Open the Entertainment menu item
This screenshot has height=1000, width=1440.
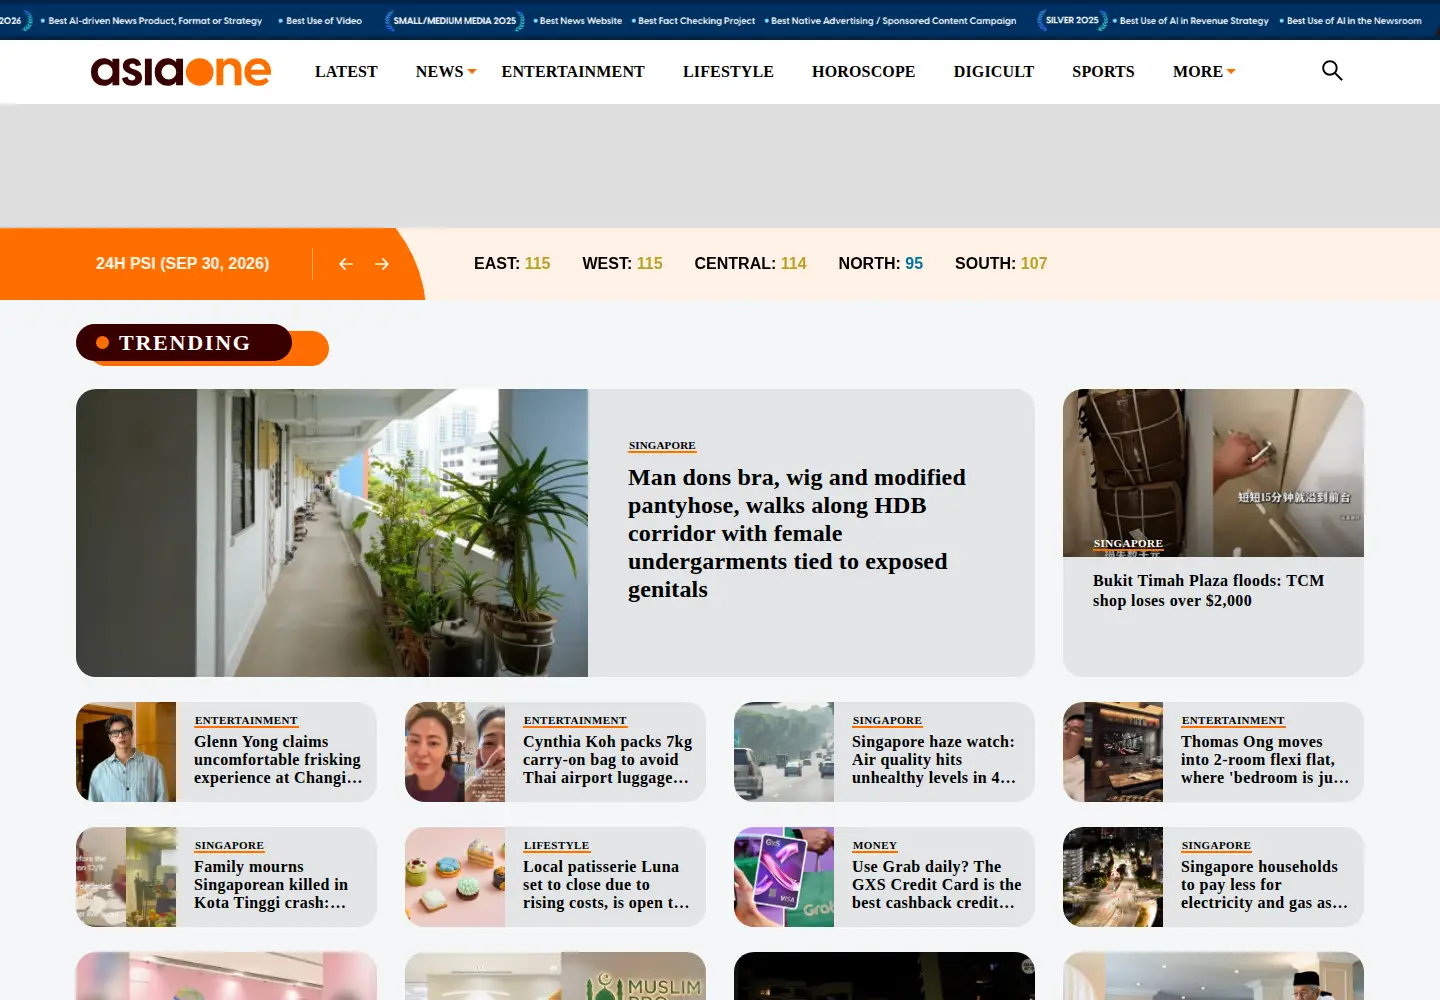click(573, 72)
